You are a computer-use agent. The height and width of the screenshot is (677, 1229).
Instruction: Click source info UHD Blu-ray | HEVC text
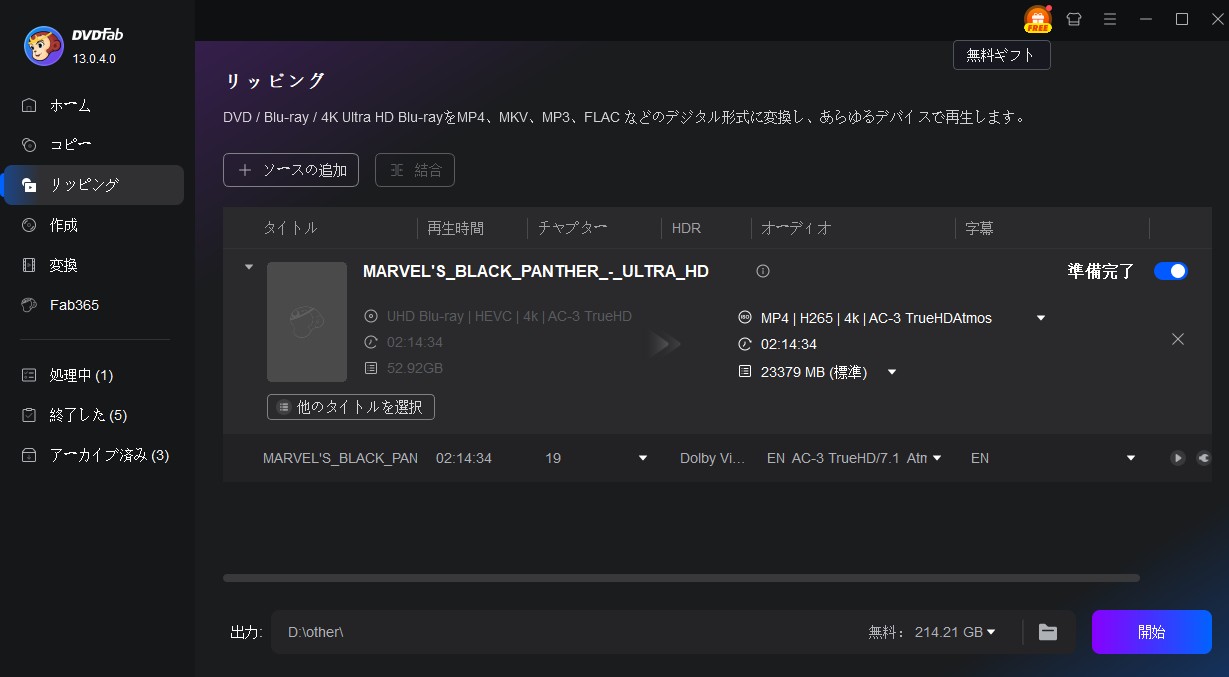(x=509, y=316)
